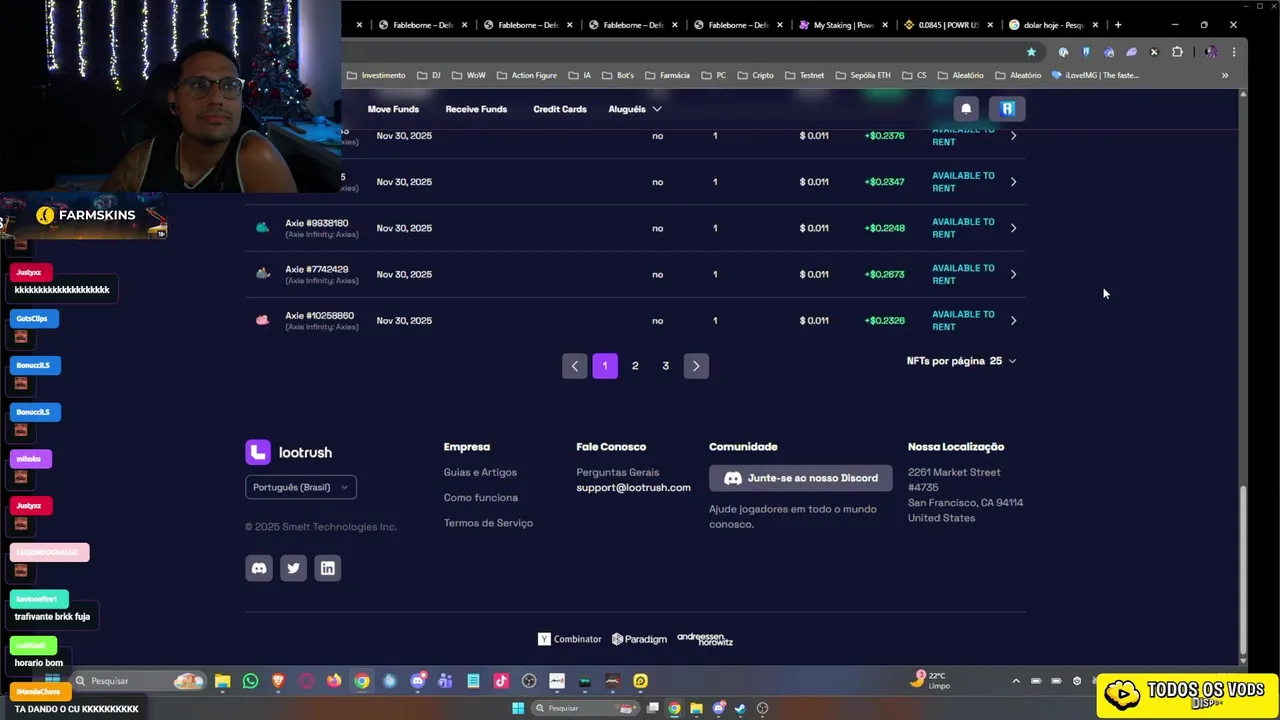Open the iLoveIMG bookmark
The image size is (1280, 720).
click(x=1095, y=75)
